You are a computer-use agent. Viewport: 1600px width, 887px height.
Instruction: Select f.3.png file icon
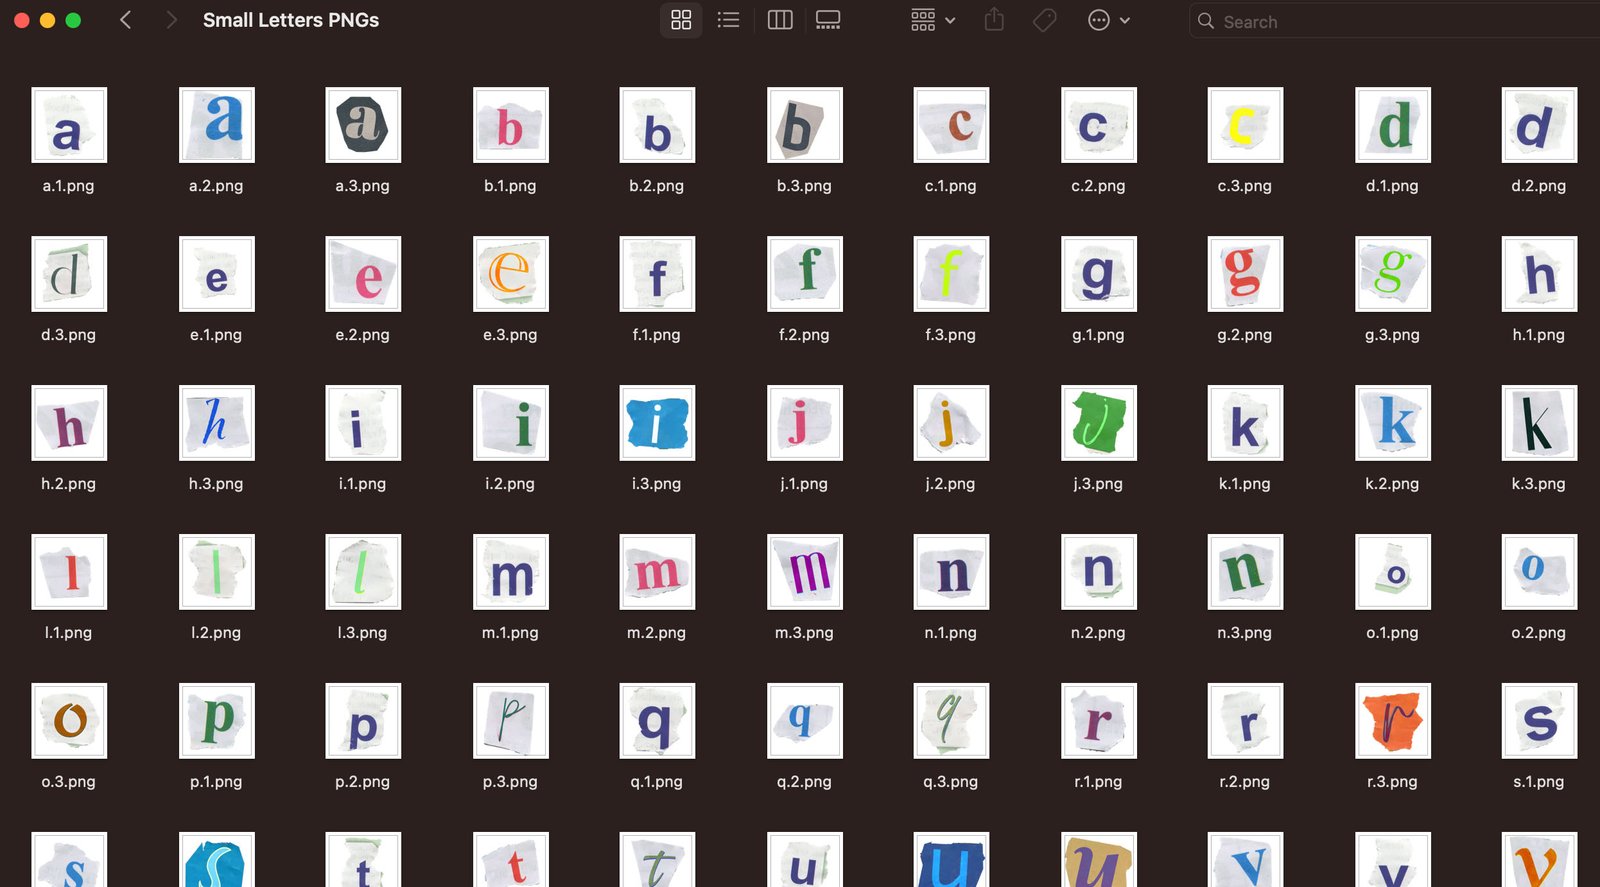point(951,274)
